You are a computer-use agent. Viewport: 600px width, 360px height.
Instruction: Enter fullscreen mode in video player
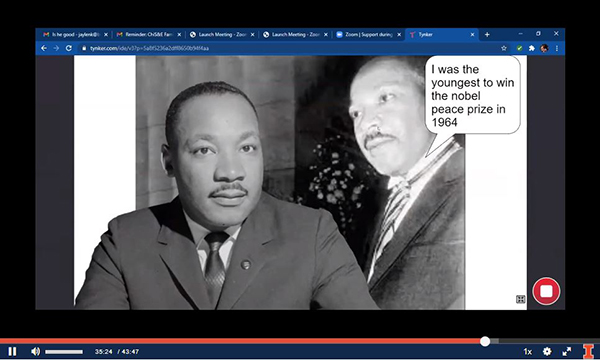coord(567,351)
